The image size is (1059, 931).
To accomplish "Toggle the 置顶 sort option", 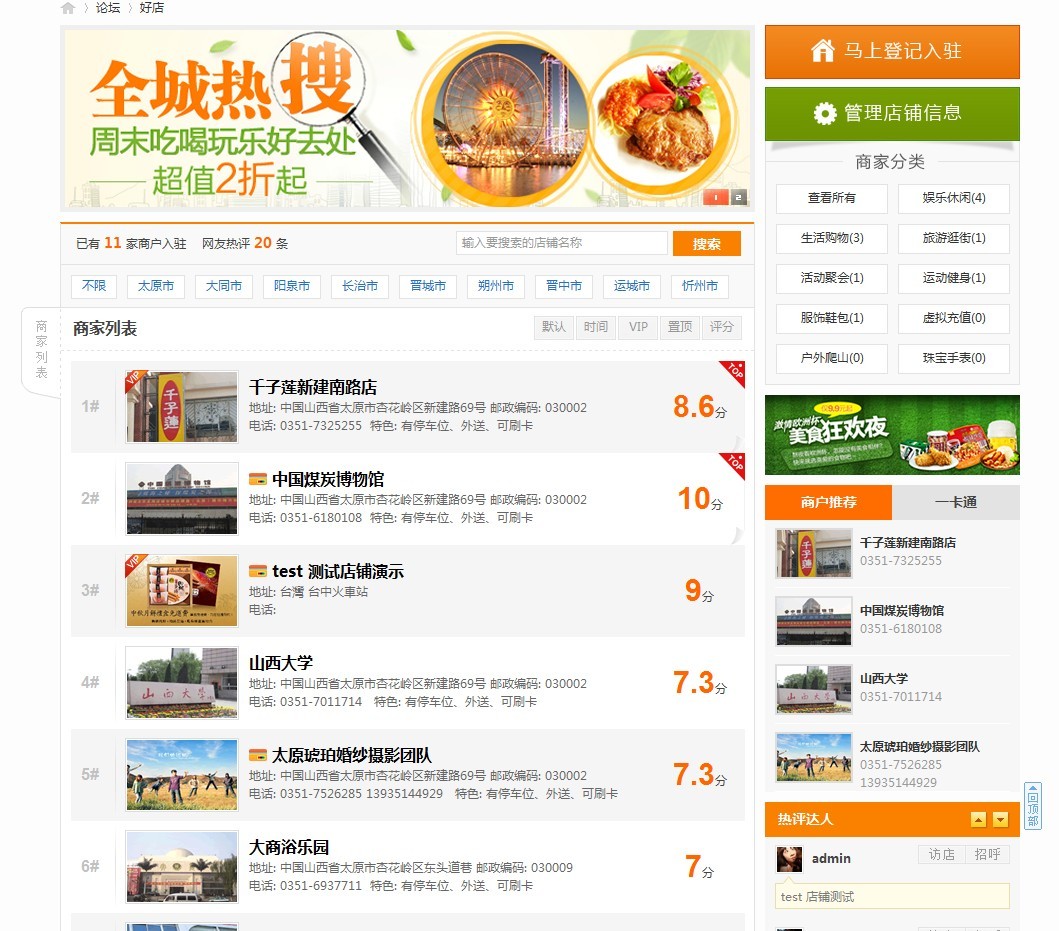I will tap(679, 326).
